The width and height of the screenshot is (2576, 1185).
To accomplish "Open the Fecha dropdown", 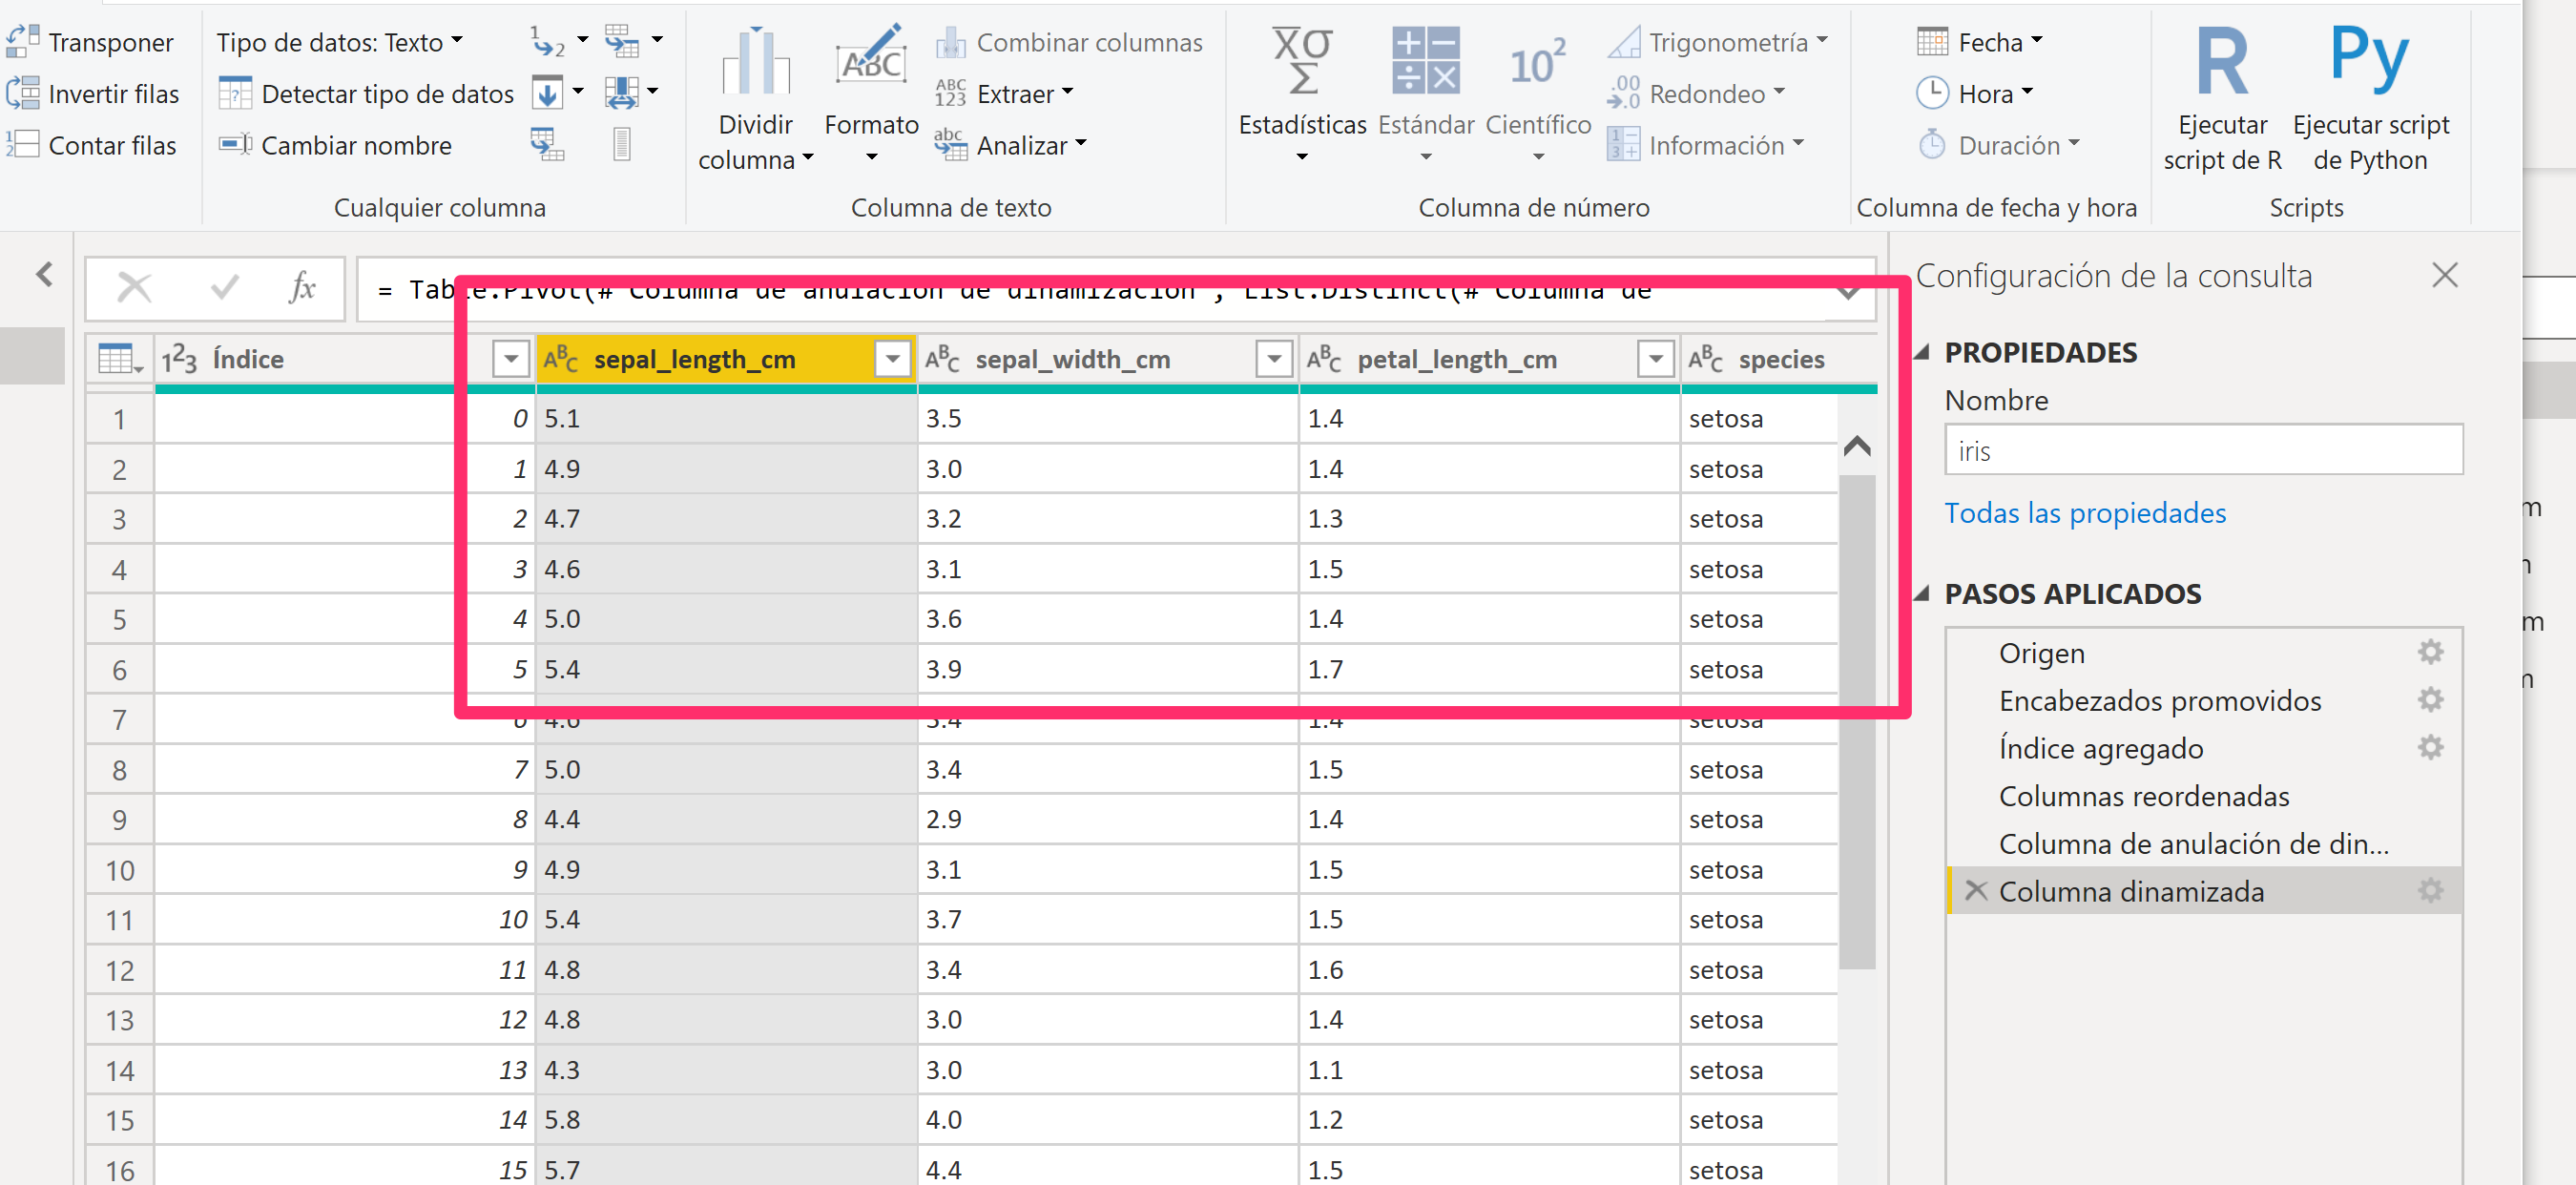I will (x=1979, y=42).
